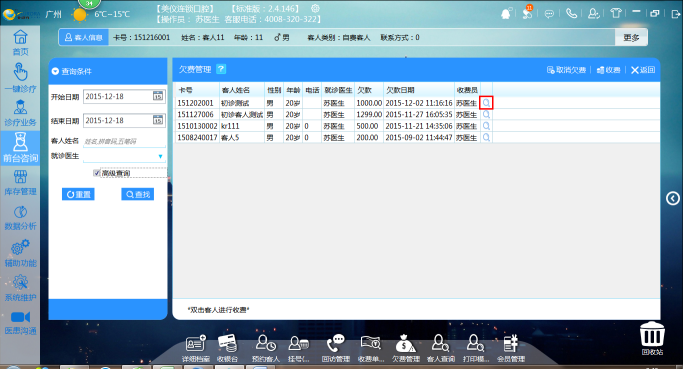Image resolution: width=683 pixels, height=369 pixels.
Task: Click the 客人姓名 search input
Action: point(124,141)
